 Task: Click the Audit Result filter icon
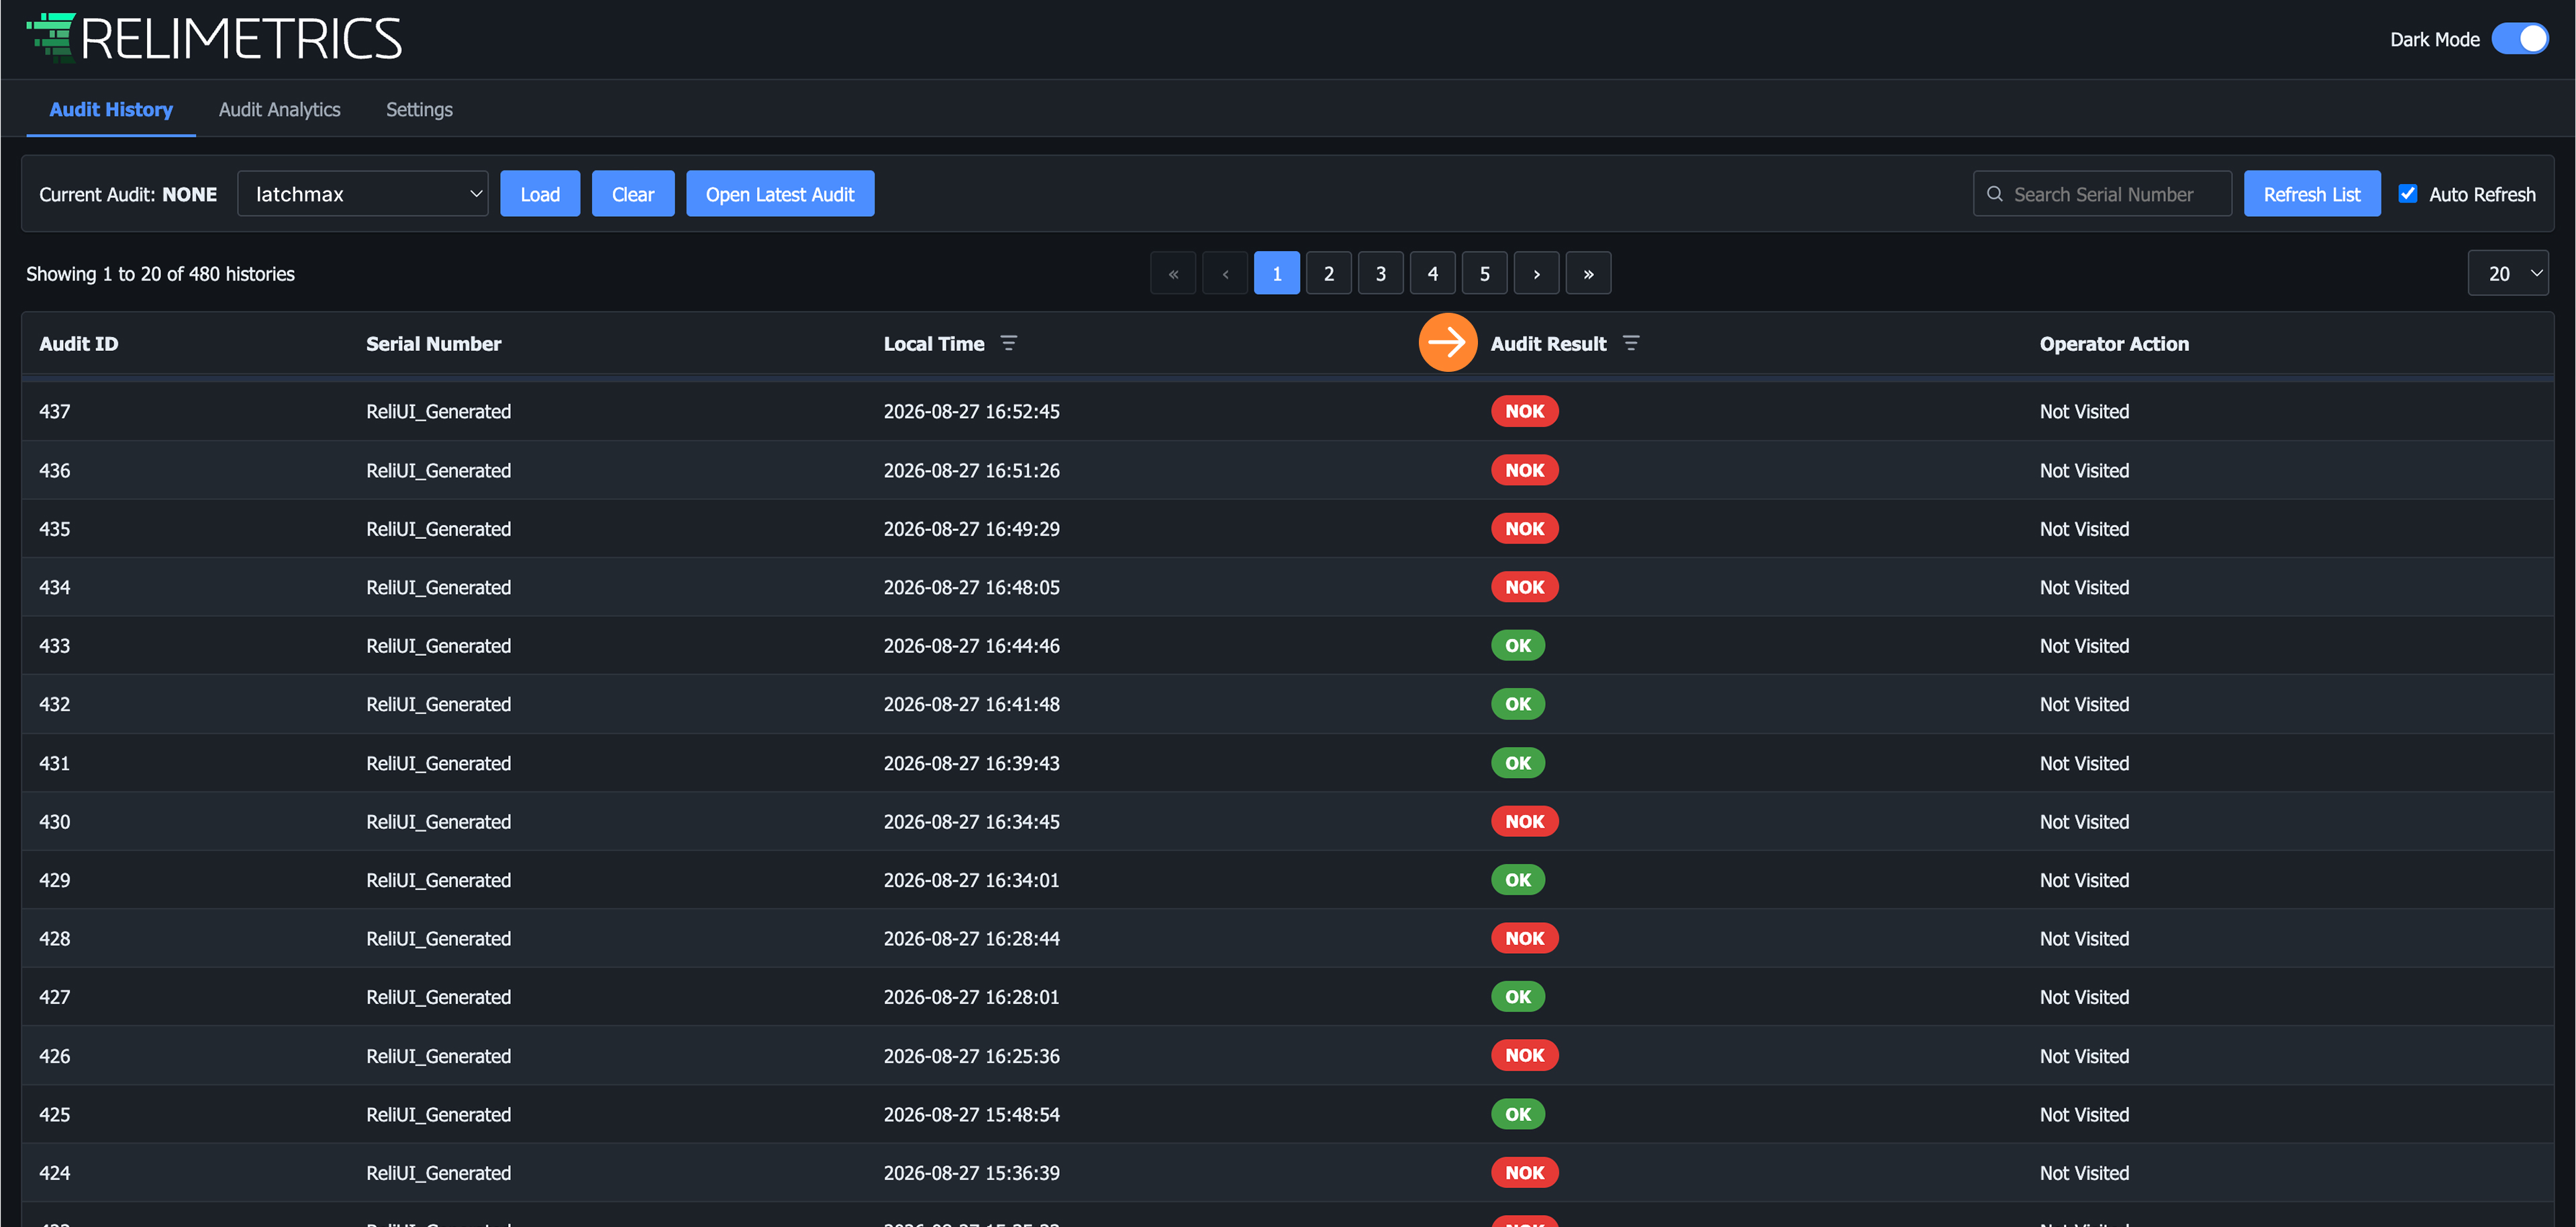pos(1630,343)
